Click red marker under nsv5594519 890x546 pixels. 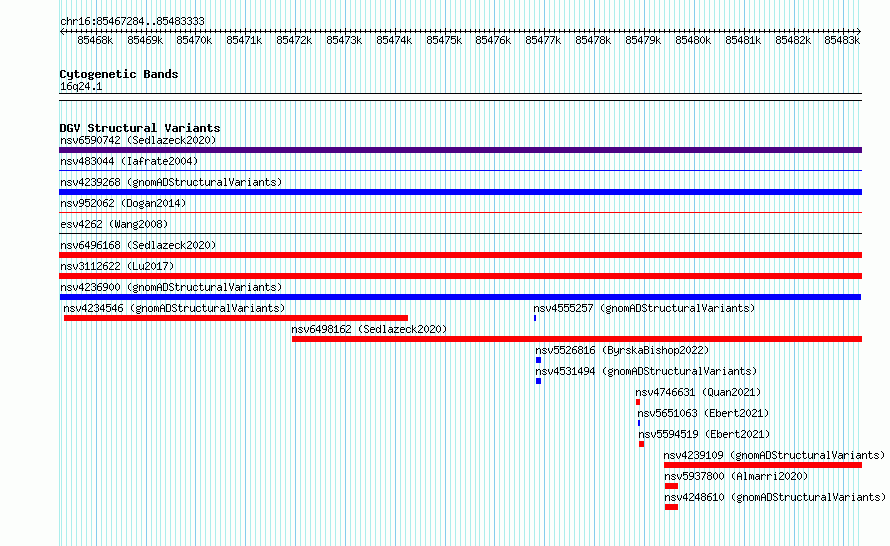coord(641,444)
